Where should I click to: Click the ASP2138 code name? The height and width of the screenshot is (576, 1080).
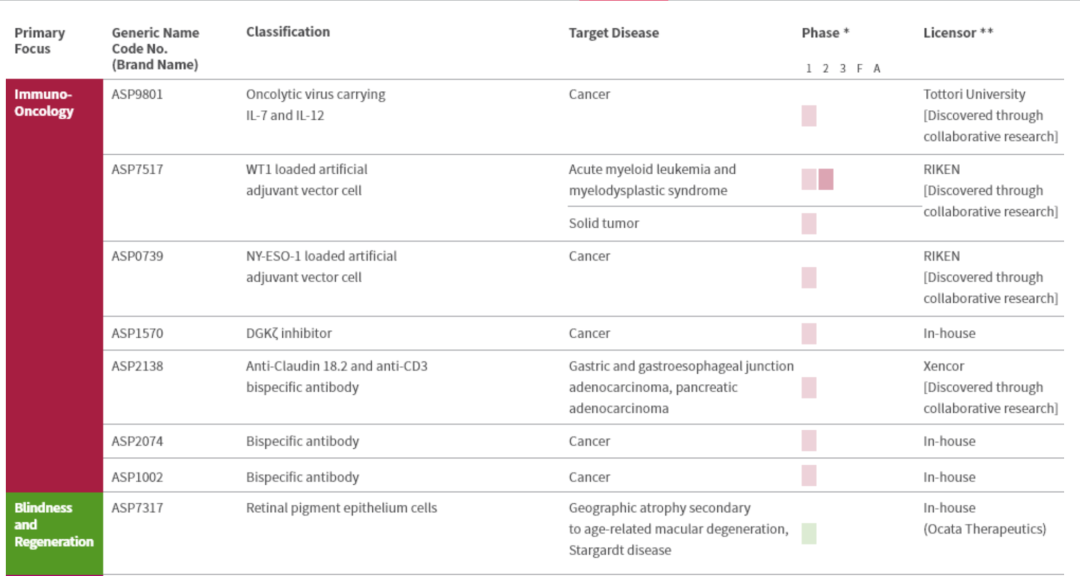(137, 367)
